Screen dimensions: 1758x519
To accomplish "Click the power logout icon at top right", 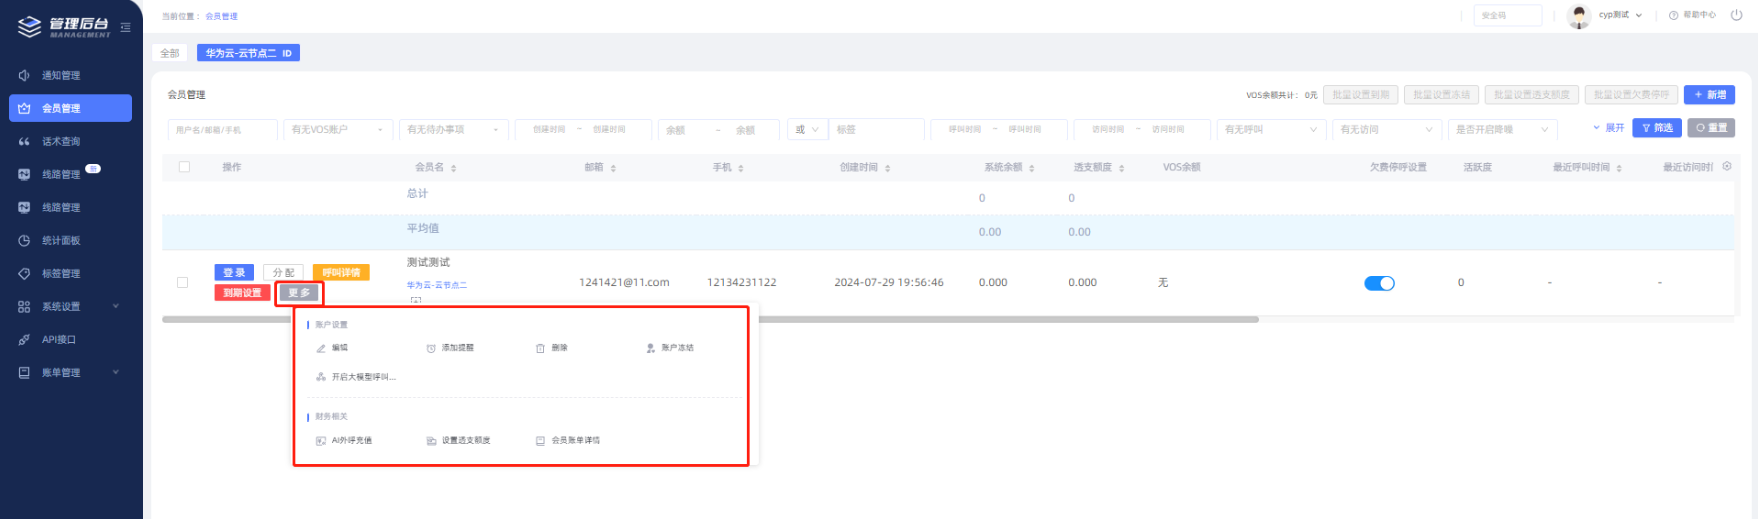I will (1736, 15).
